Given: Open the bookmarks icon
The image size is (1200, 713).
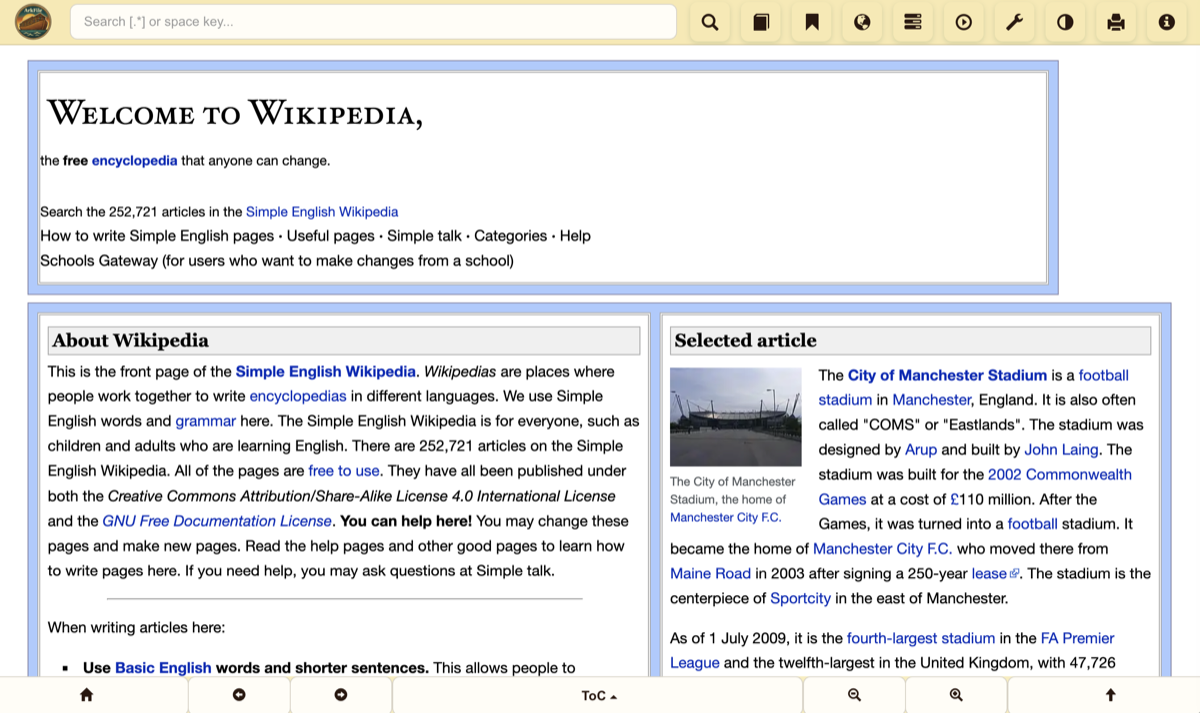Looking at the screenshot, I should pyautogui.click(x=812, y=22).
